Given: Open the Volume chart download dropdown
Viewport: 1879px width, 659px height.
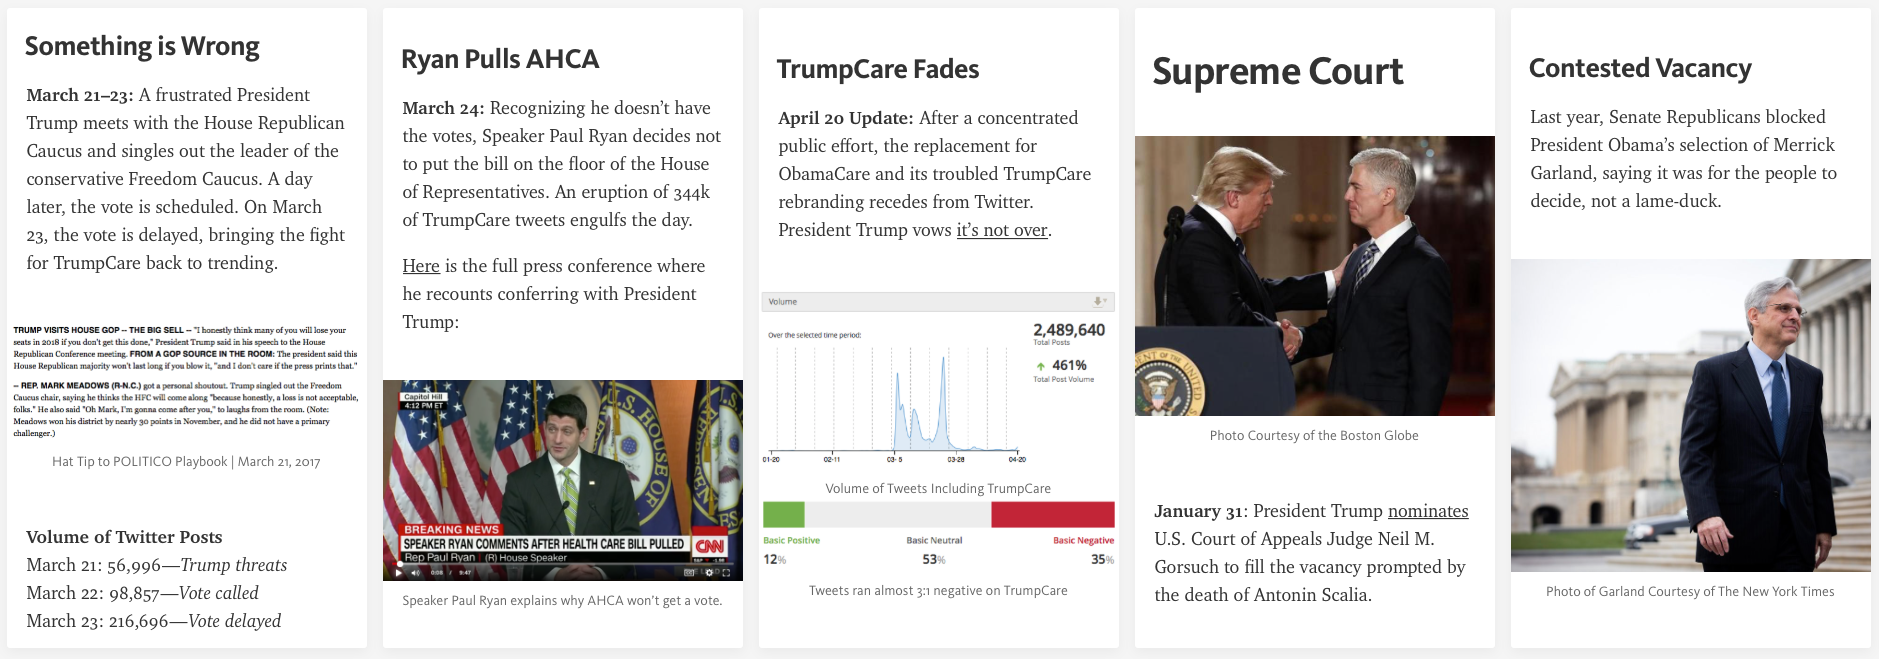Looking at the screenshot, I should pos(1099,302).
